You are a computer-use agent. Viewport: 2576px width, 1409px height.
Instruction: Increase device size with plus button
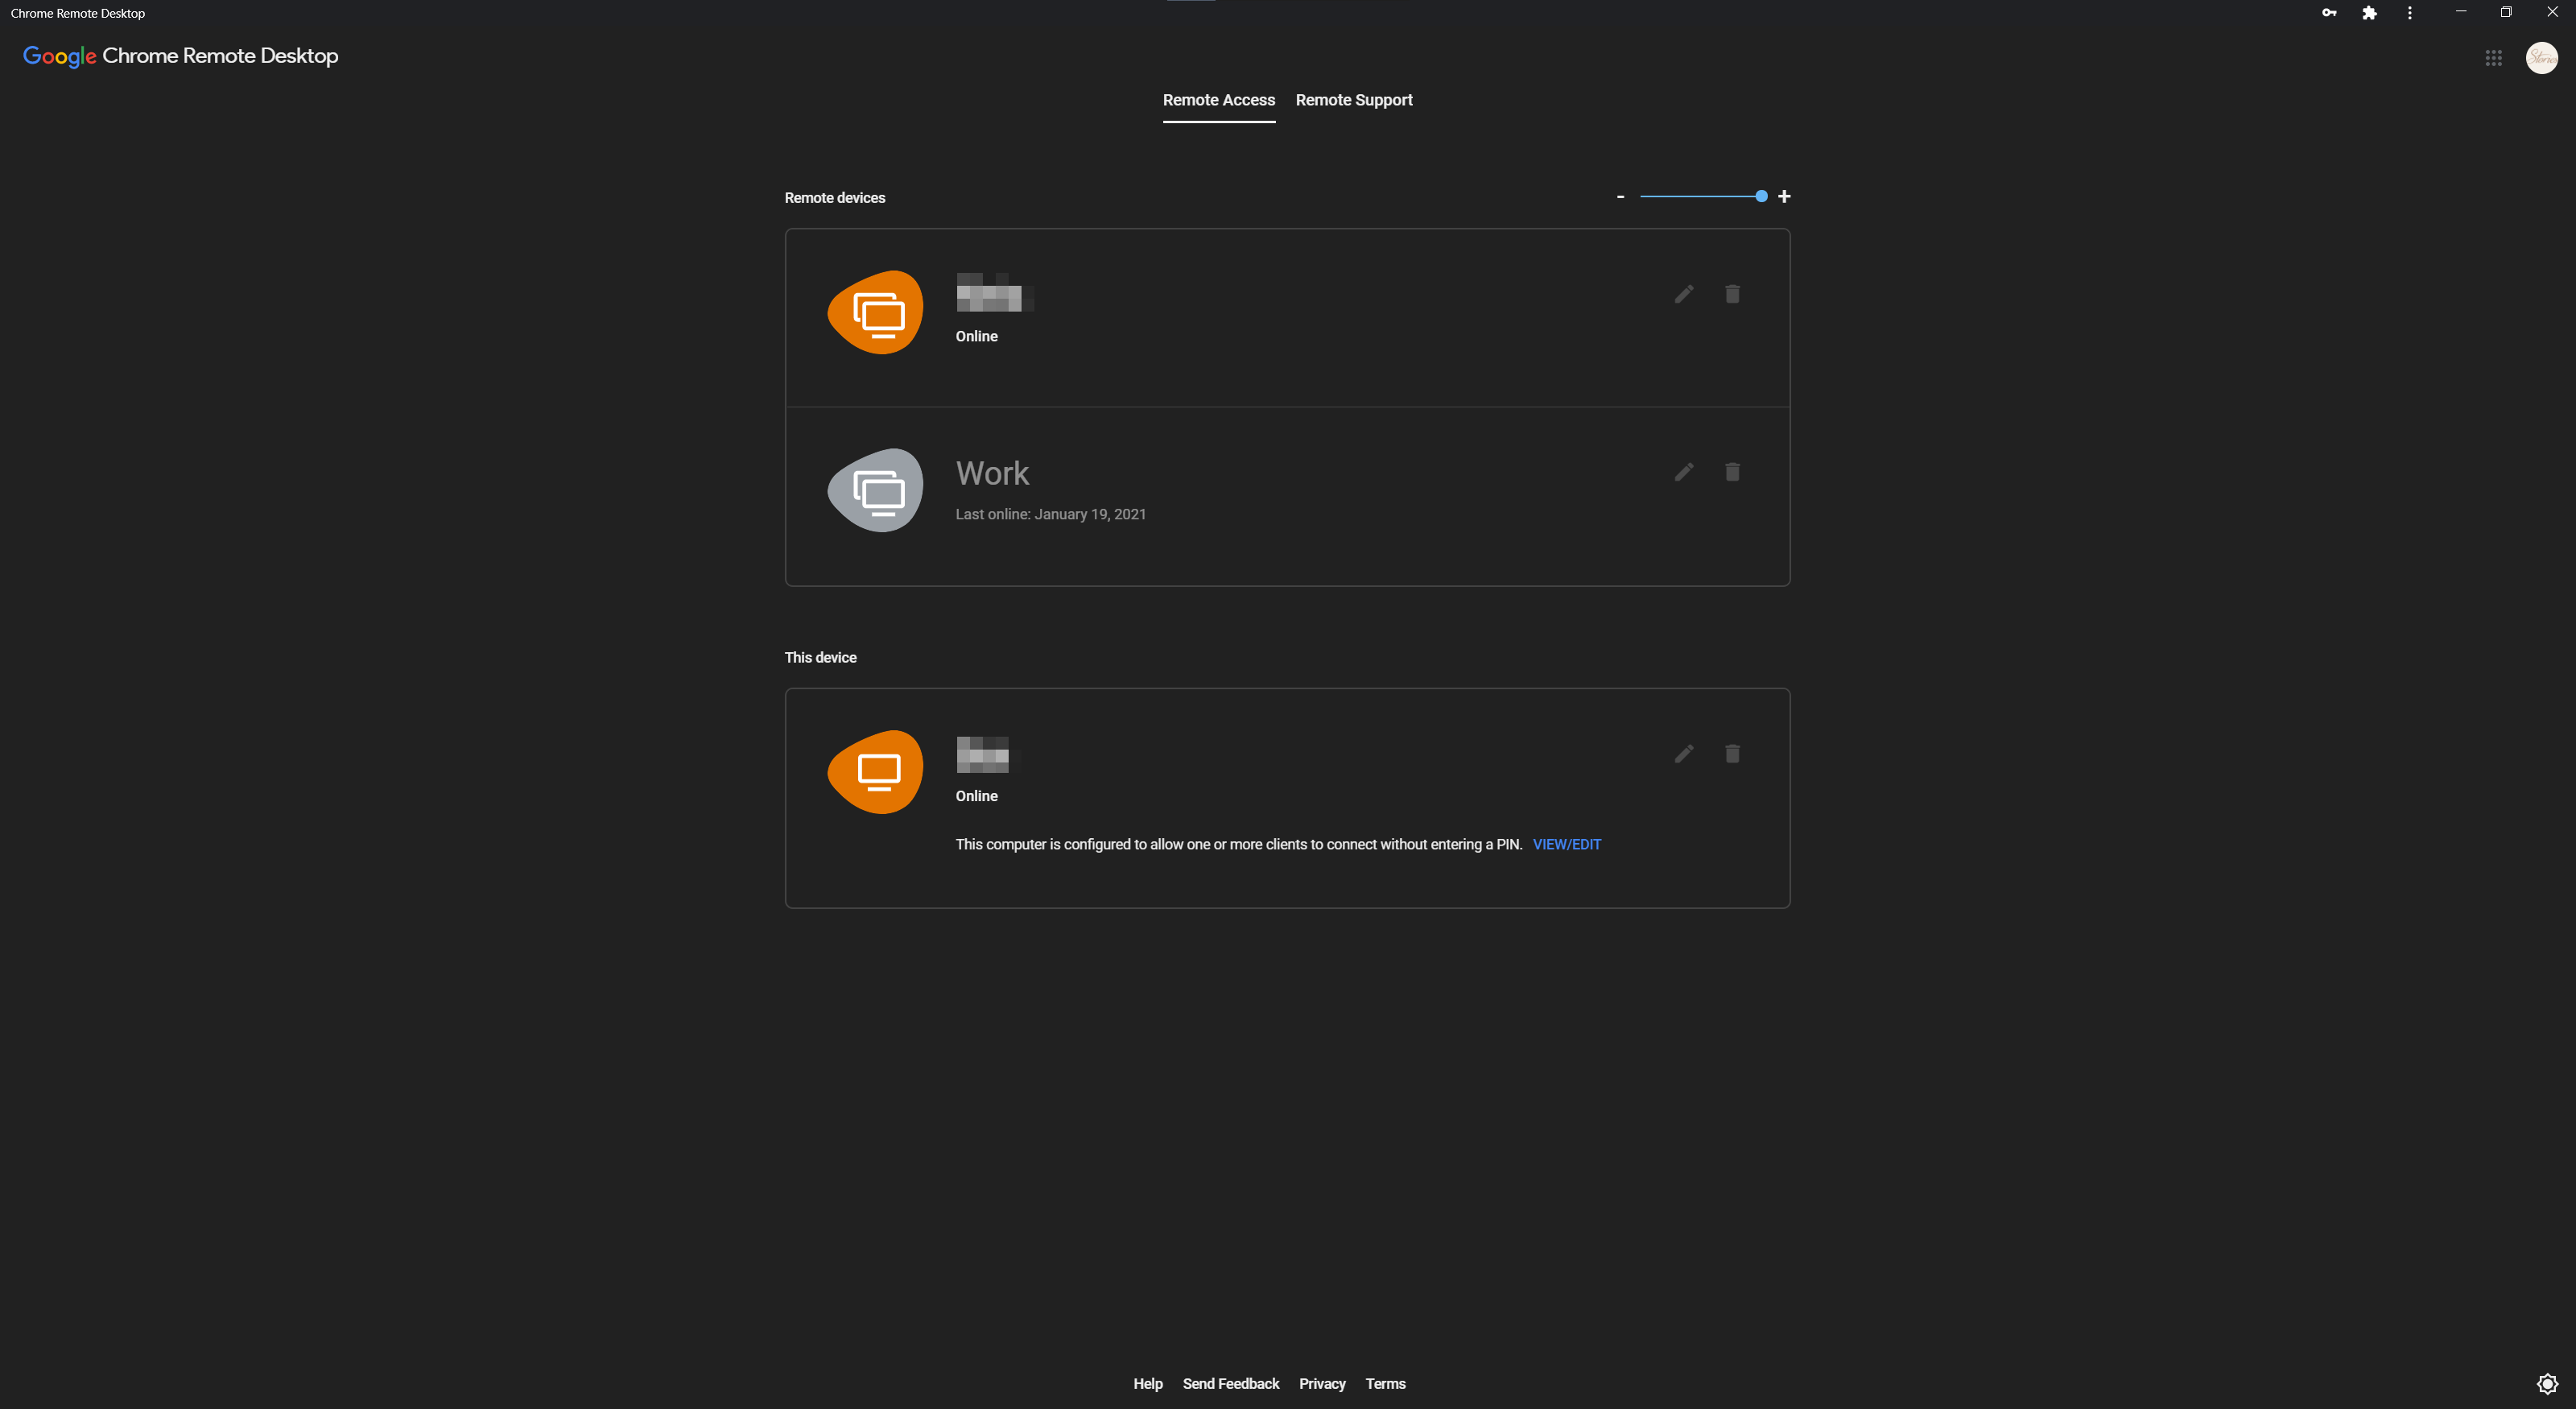[x=1784, y=197]
